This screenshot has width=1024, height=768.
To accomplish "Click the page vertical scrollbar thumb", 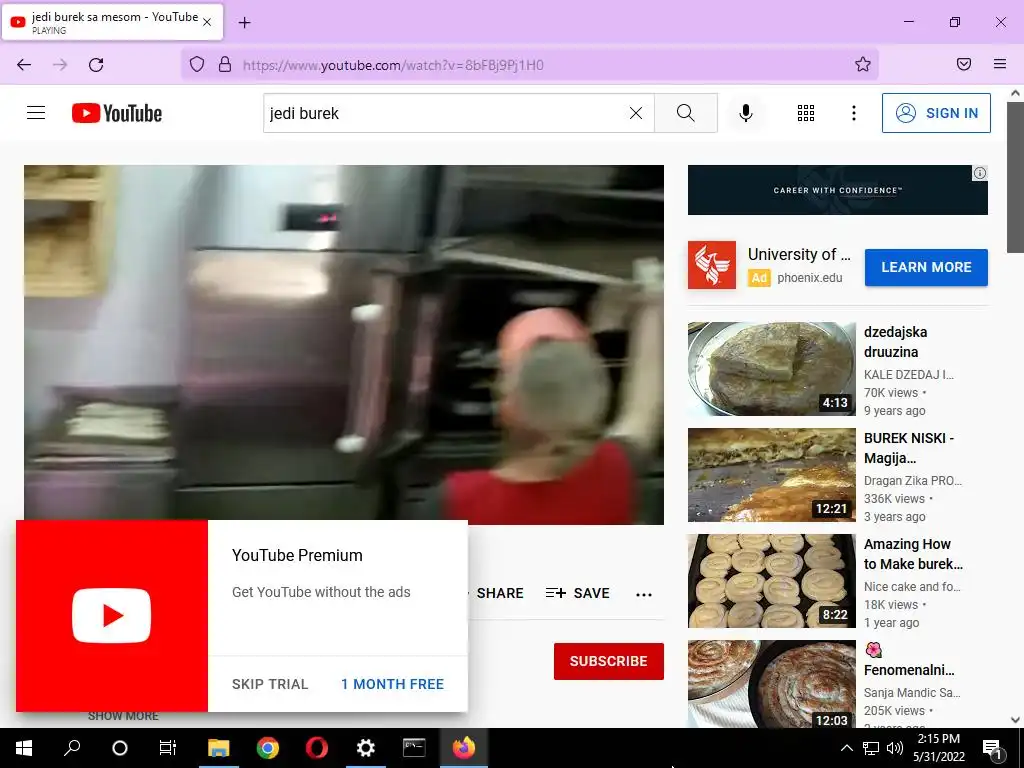I will pos(1015,176).
